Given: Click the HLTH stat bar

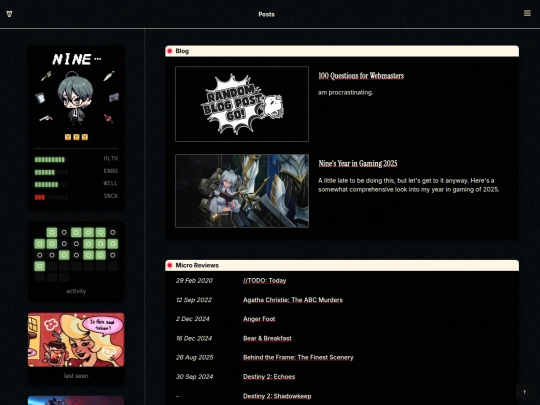Looking at the screenshot, I should click(x=50, y=159).
